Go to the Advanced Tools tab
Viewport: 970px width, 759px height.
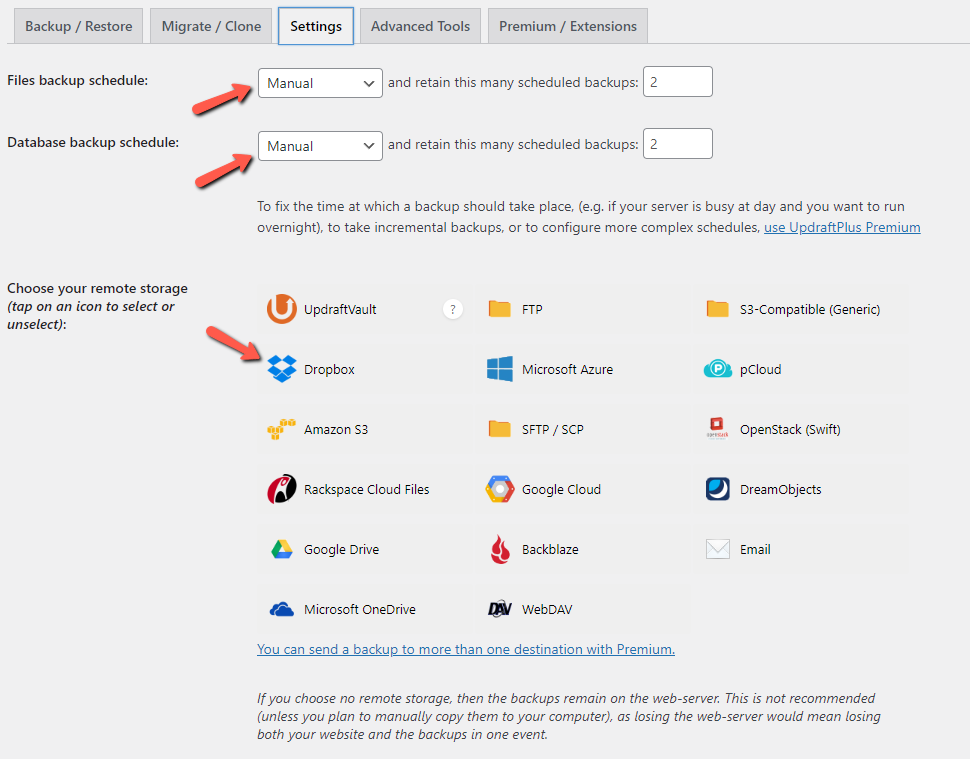420,26
